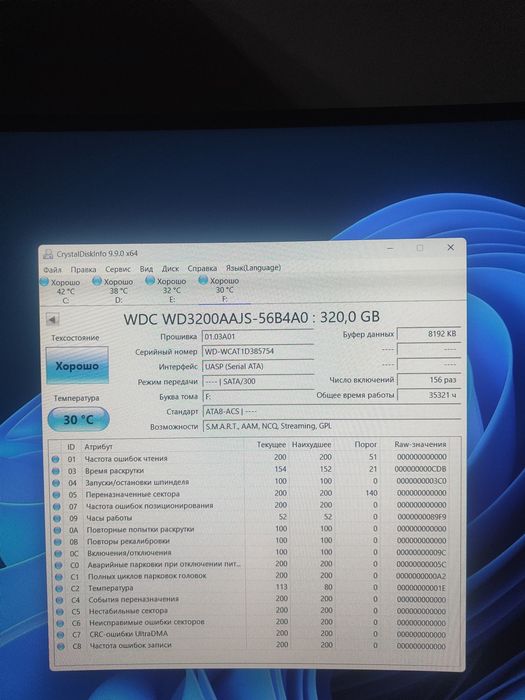The width and height of the screenshot is (525, 700).
Task: Click status dot for attribute C5
Action: tap(60, 612)
